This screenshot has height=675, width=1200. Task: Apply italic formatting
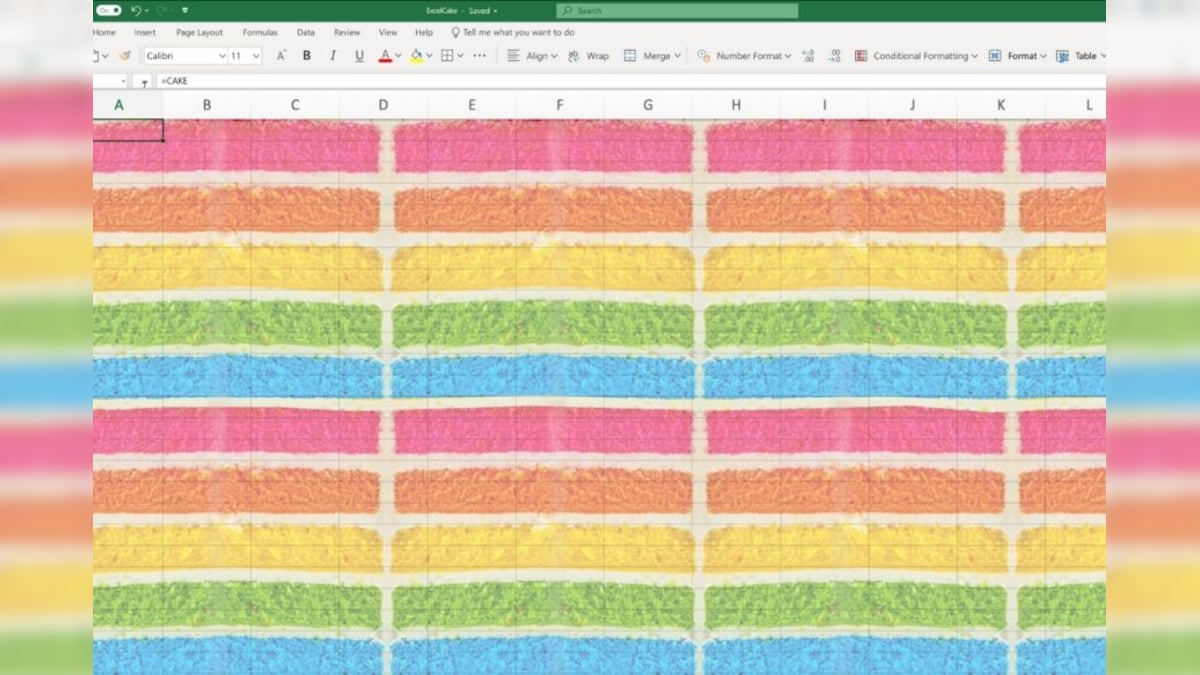332,56
